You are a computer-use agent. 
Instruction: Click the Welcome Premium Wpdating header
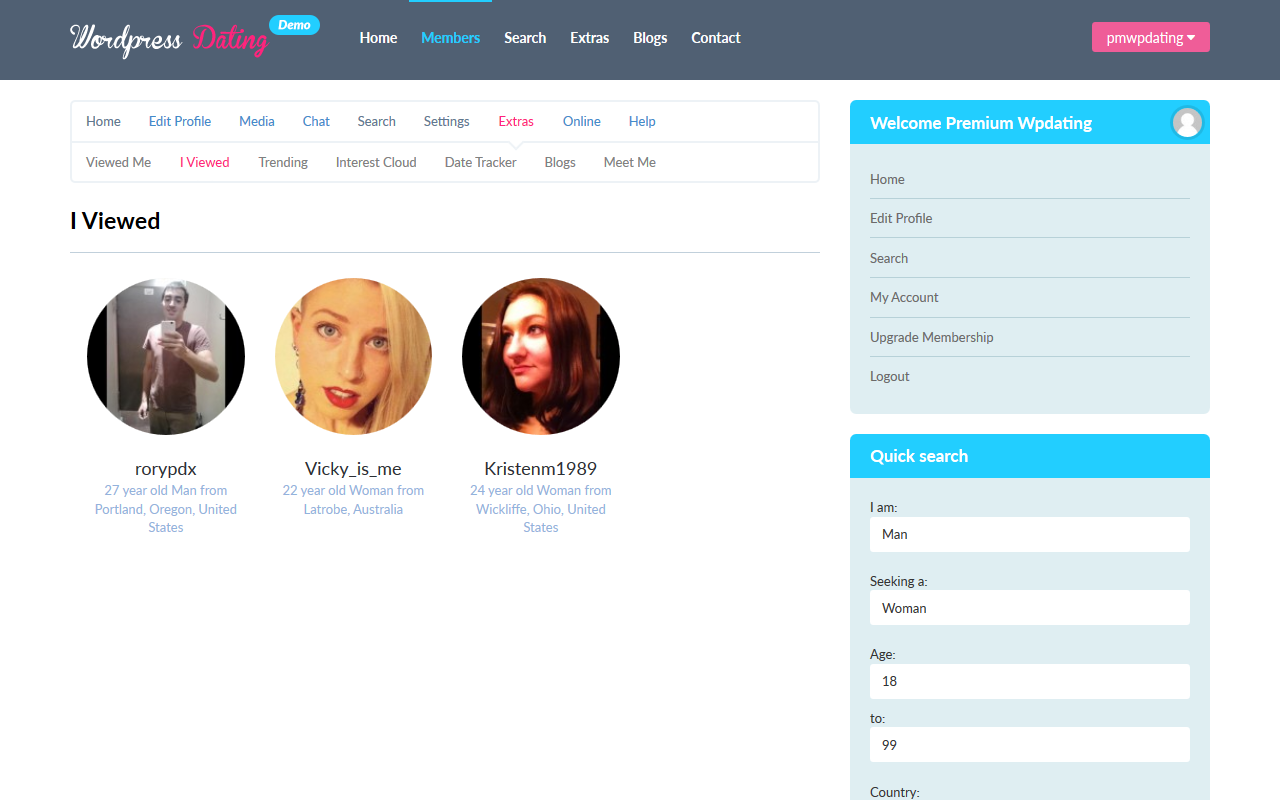[981, 123]
